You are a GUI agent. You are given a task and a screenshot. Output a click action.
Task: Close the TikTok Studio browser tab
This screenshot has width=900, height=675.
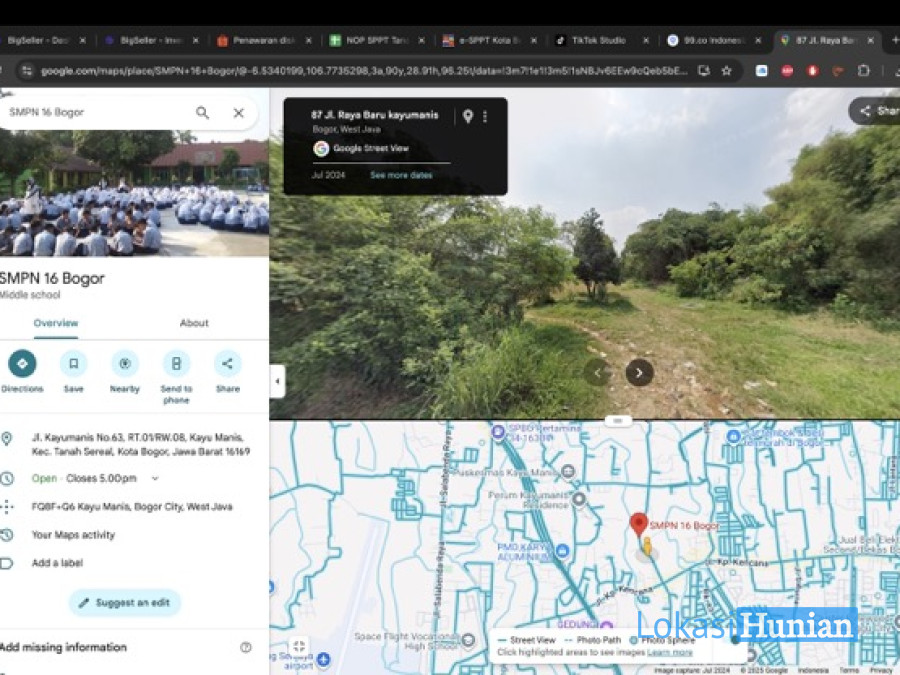click(x=646, y=40)
